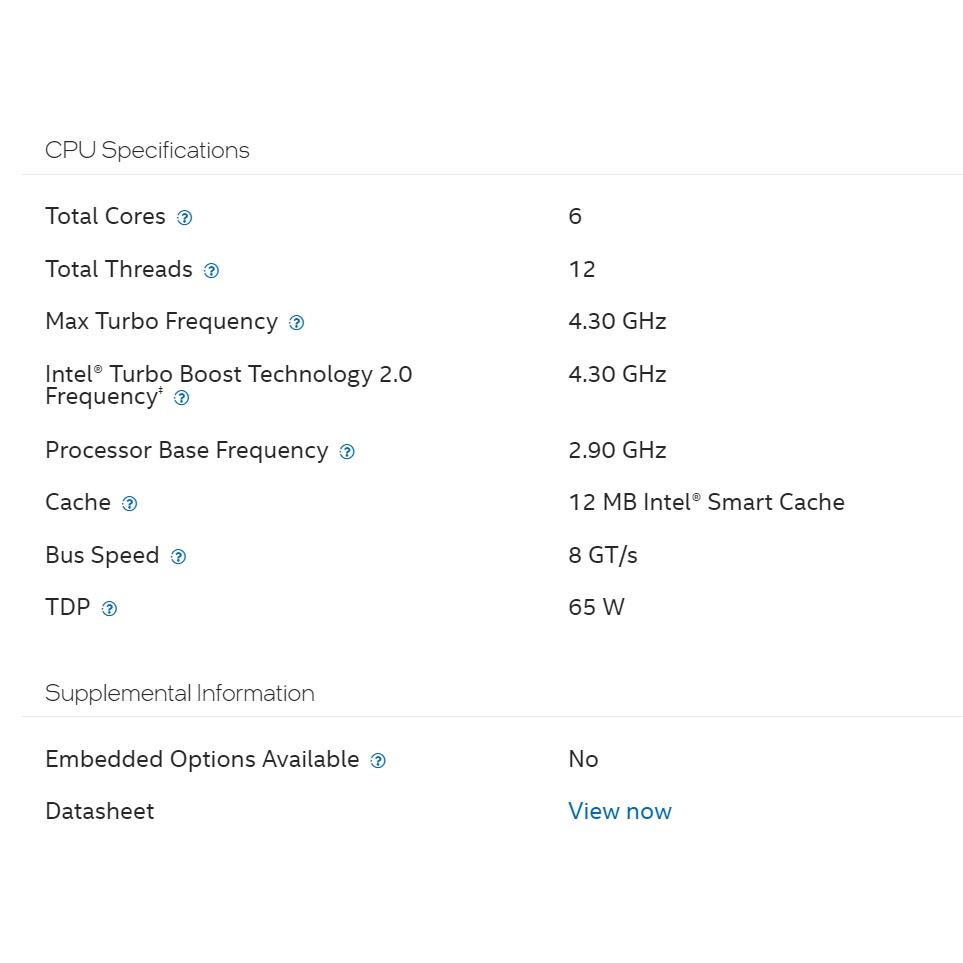Click the "12 MB Intel Smart Cache" value
This screenshot has width=963, height=963.
[x=706, y=502]
